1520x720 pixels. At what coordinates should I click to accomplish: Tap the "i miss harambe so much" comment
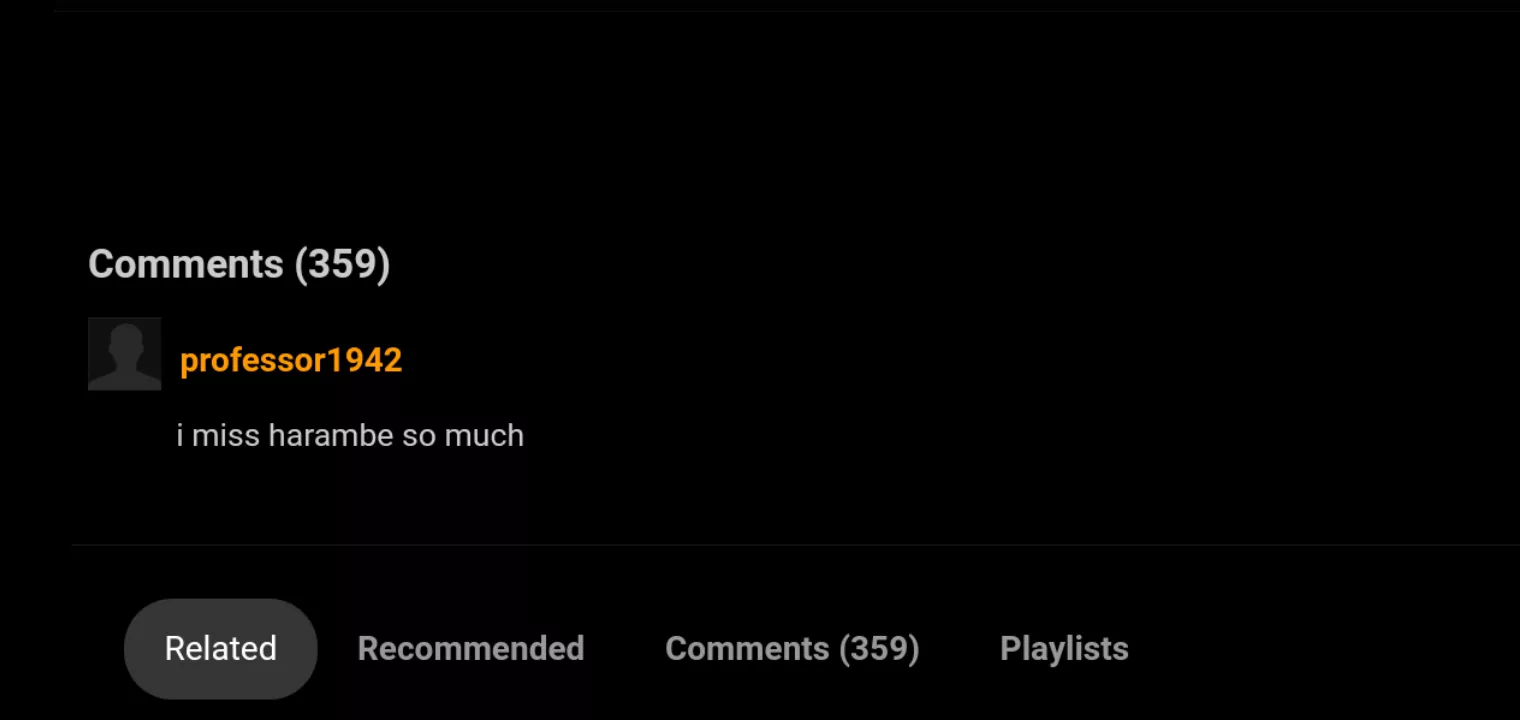(x=350, y=436)
